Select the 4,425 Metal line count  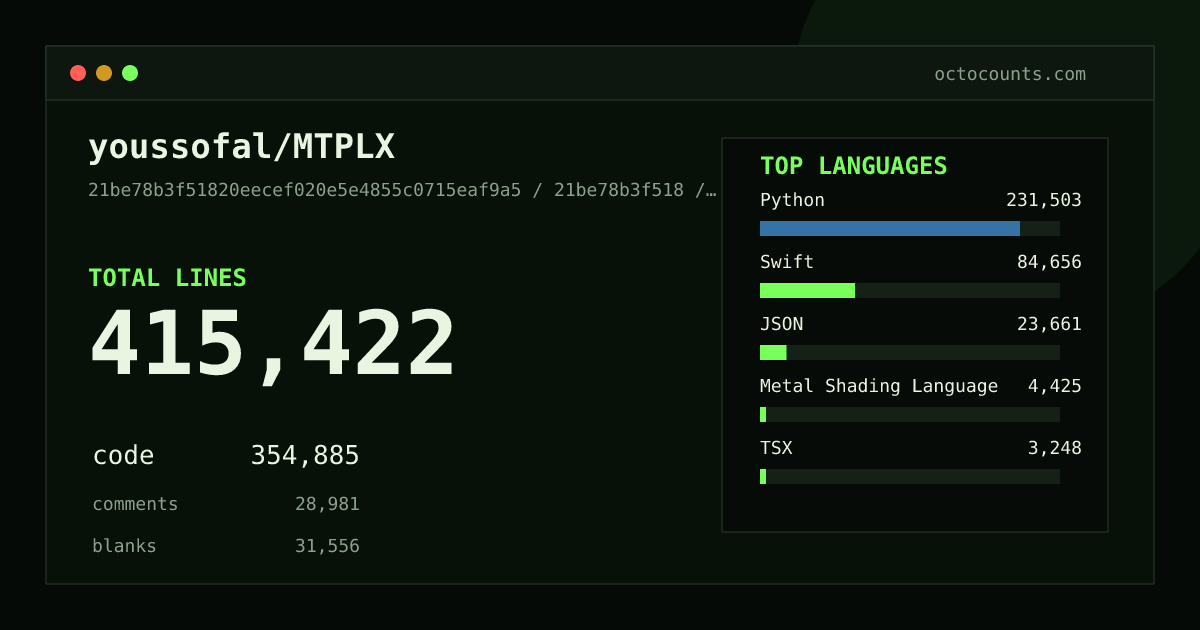click(x=1055, y=386)
